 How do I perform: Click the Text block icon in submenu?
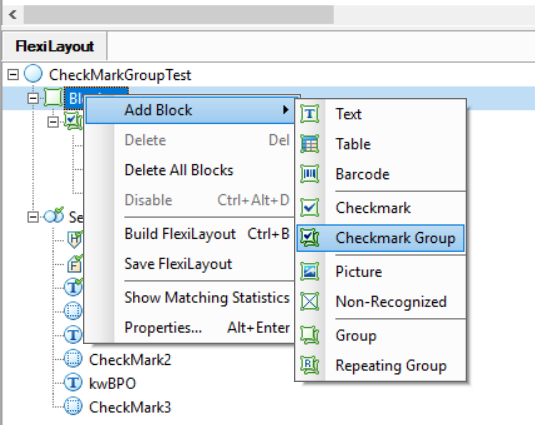click(309, 114)
